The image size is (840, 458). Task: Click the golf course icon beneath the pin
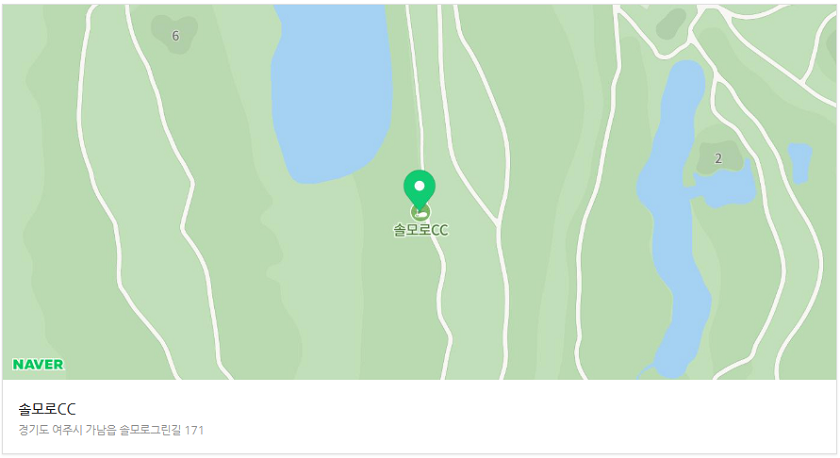pos(421,213)
